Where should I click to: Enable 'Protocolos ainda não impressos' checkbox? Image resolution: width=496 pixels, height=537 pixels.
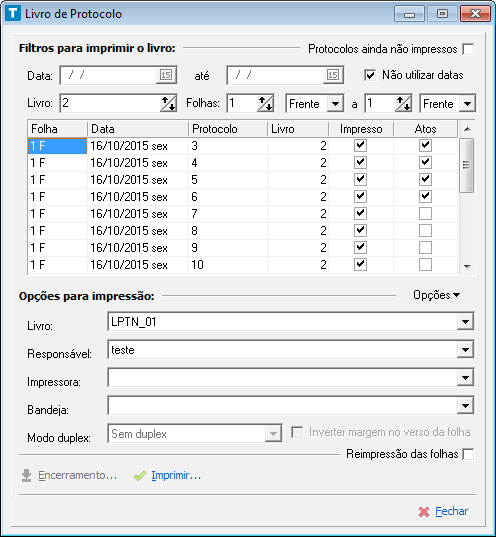(468, 49)
